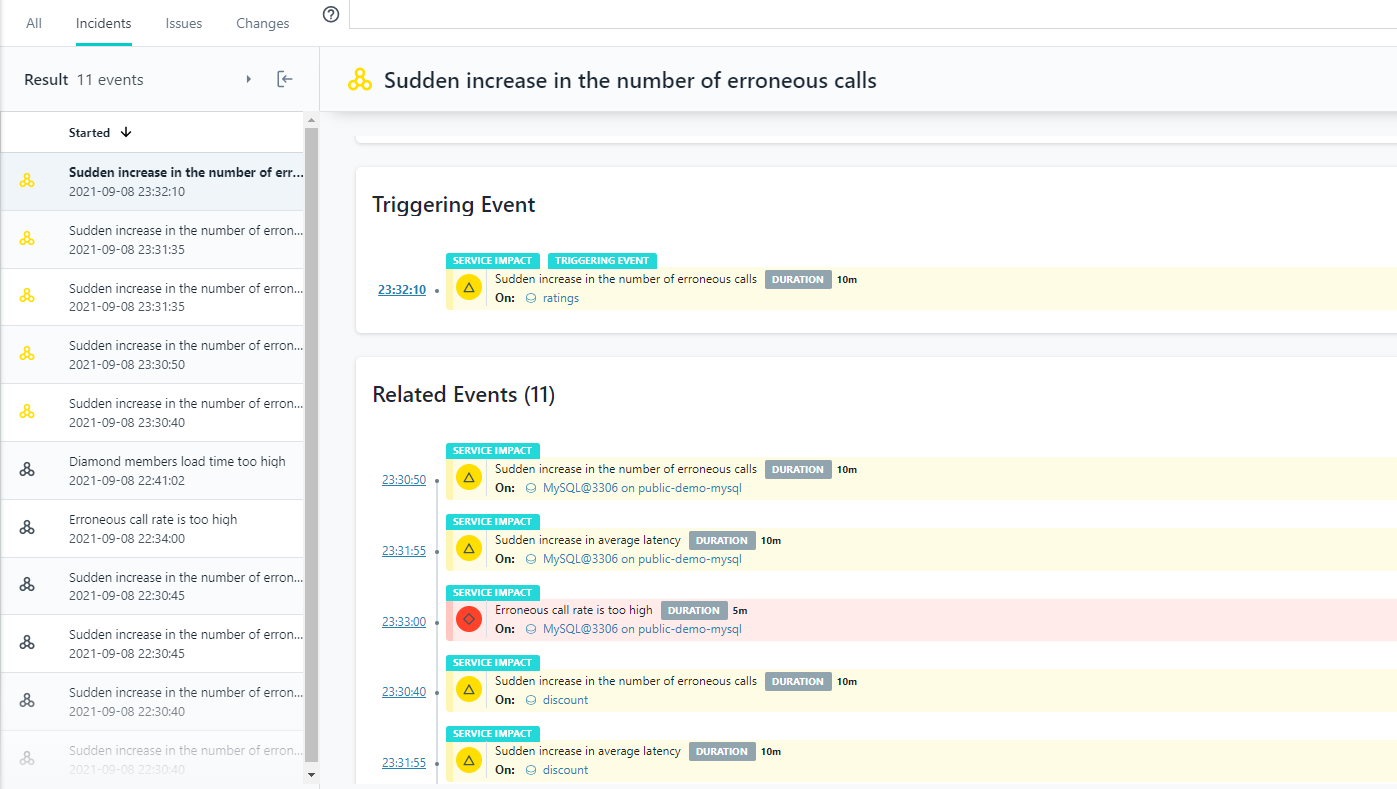Open the 23:32:10 triggering event timestamp
This screenshot has width=1397, height=789.
click(x=401, y=290)
